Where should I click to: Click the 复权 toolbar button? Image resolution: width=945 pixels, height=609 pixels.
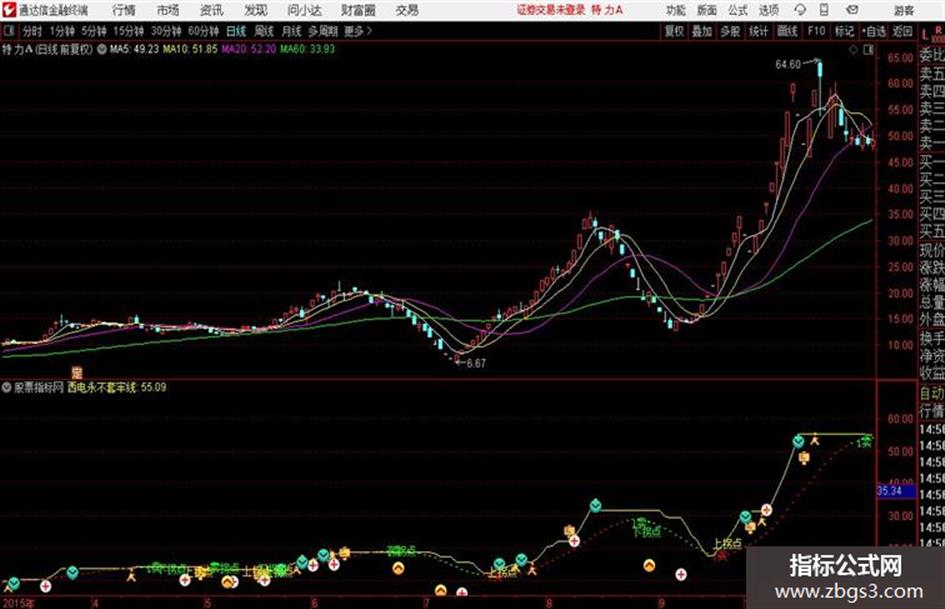tap(674, 31)
